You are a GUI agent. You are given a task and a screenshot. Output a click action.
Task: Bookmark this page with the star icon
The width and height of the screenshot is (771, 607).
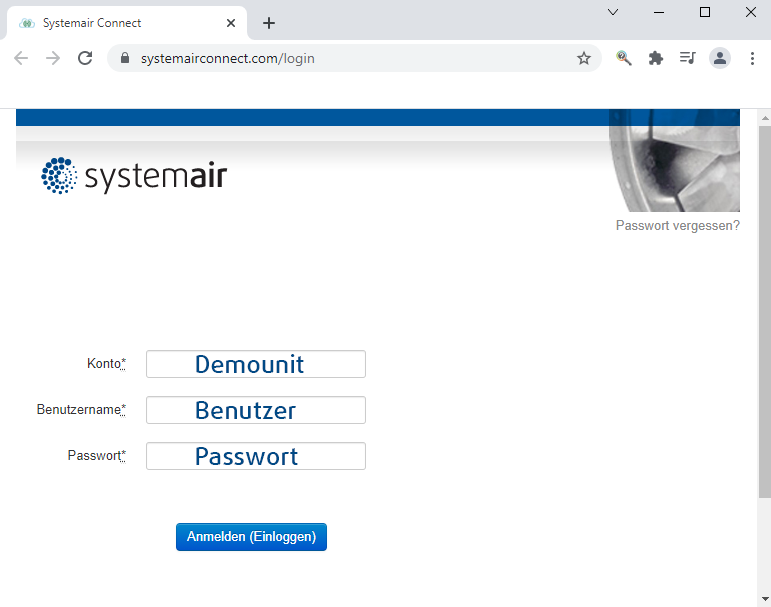(x=584, y=58)
